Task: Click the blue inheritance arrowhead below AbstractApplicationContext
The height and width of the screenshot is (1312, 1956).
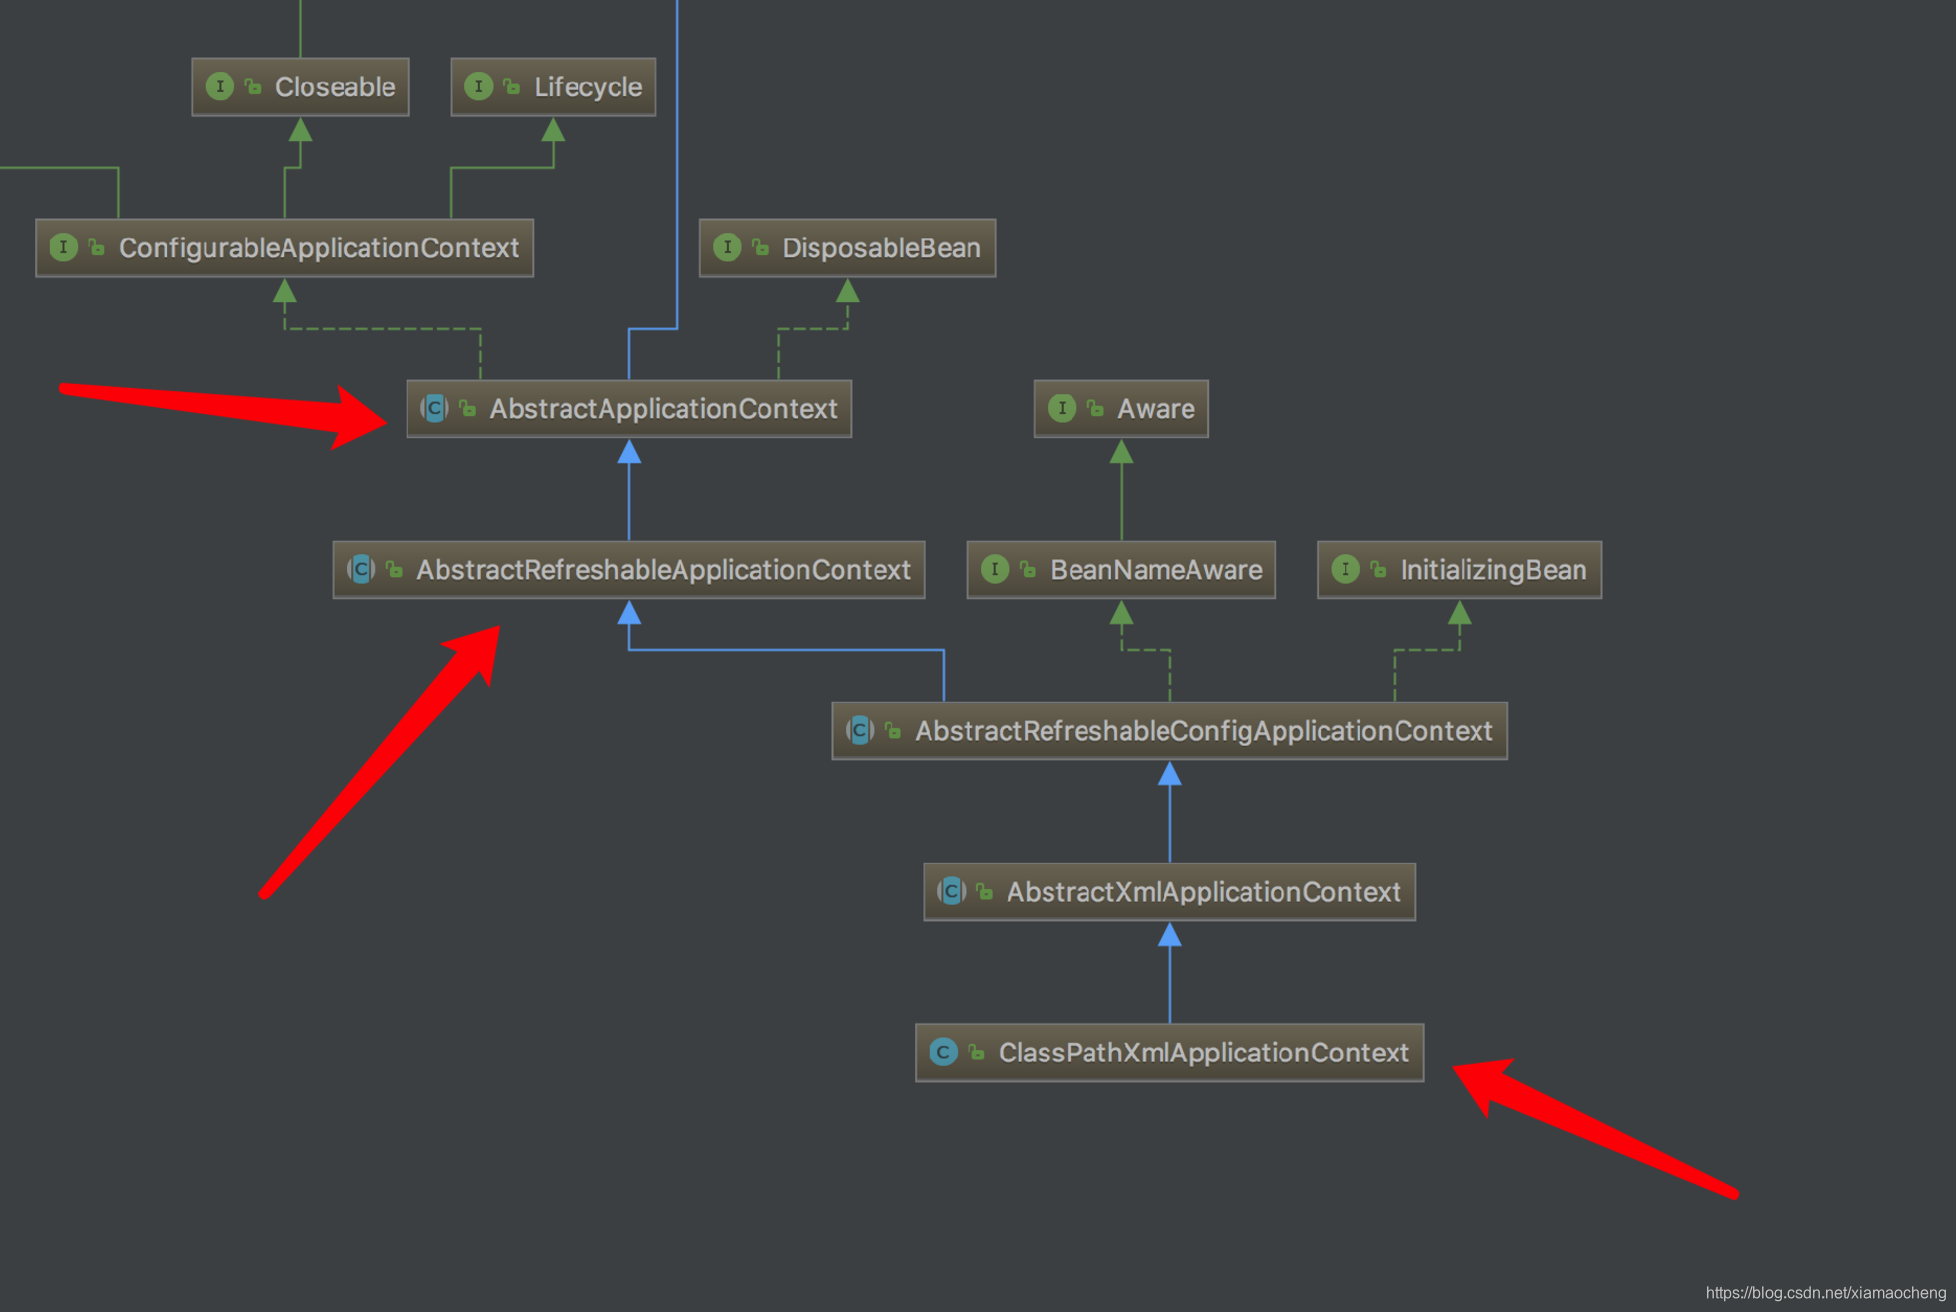Action: pos(629,453)
